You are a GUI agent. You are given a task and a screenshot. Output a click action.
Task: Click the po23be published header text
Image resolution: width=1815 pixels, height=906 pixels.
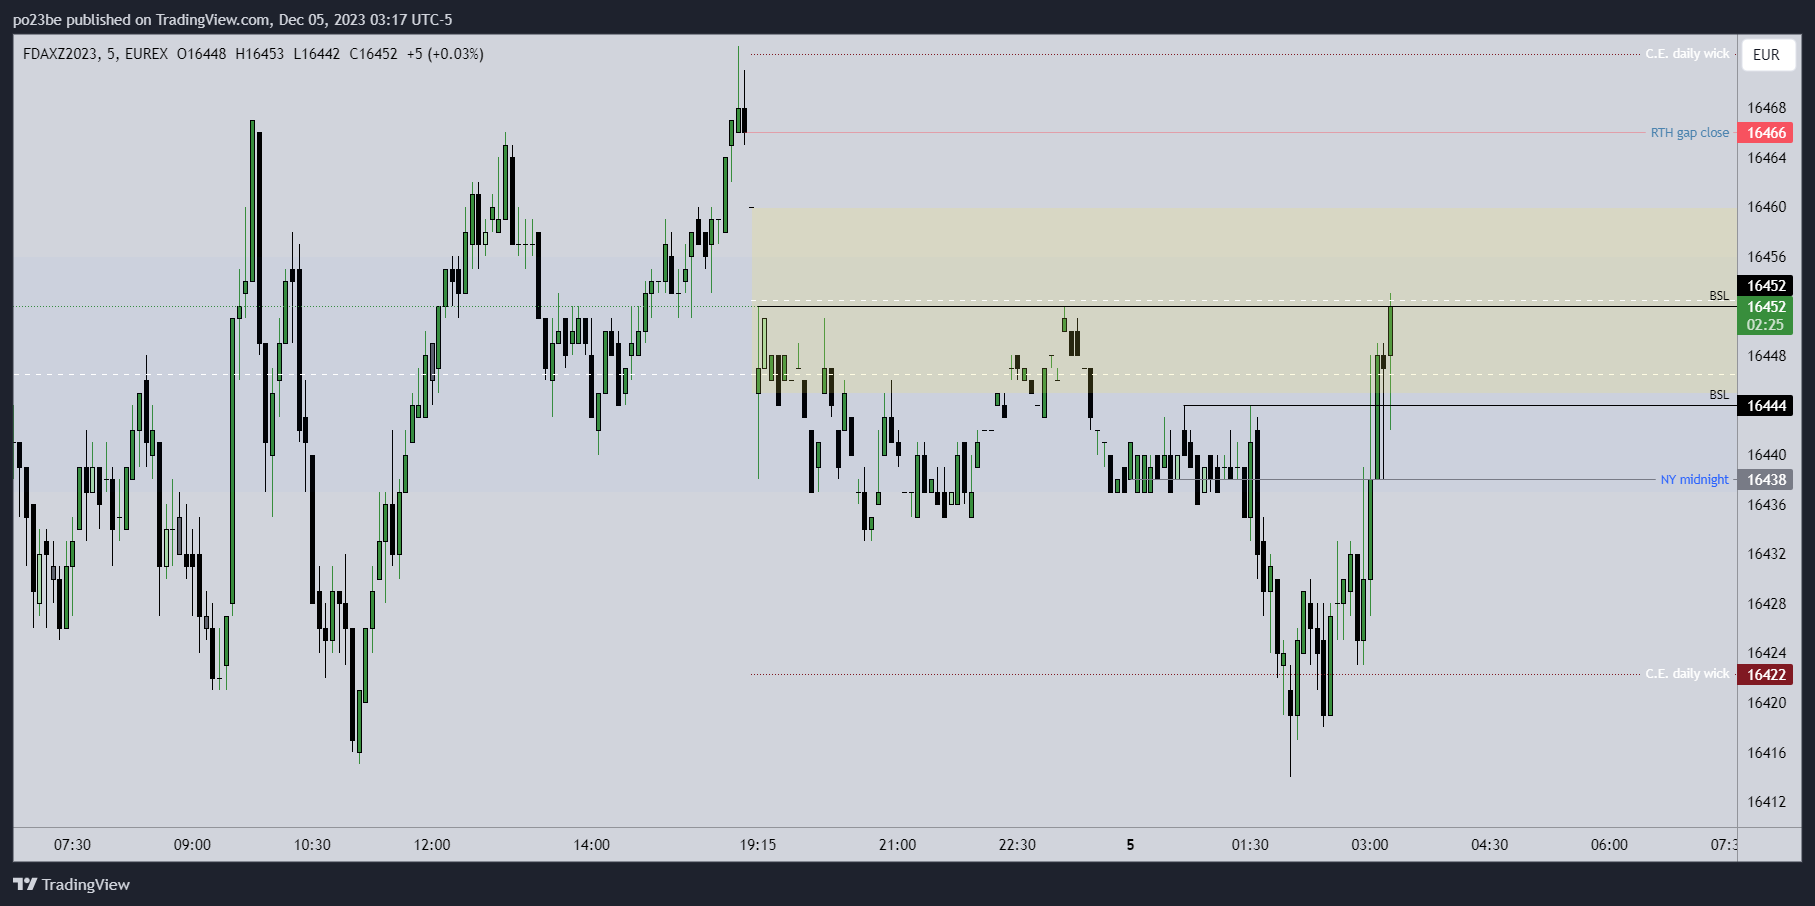coord(232,20)
